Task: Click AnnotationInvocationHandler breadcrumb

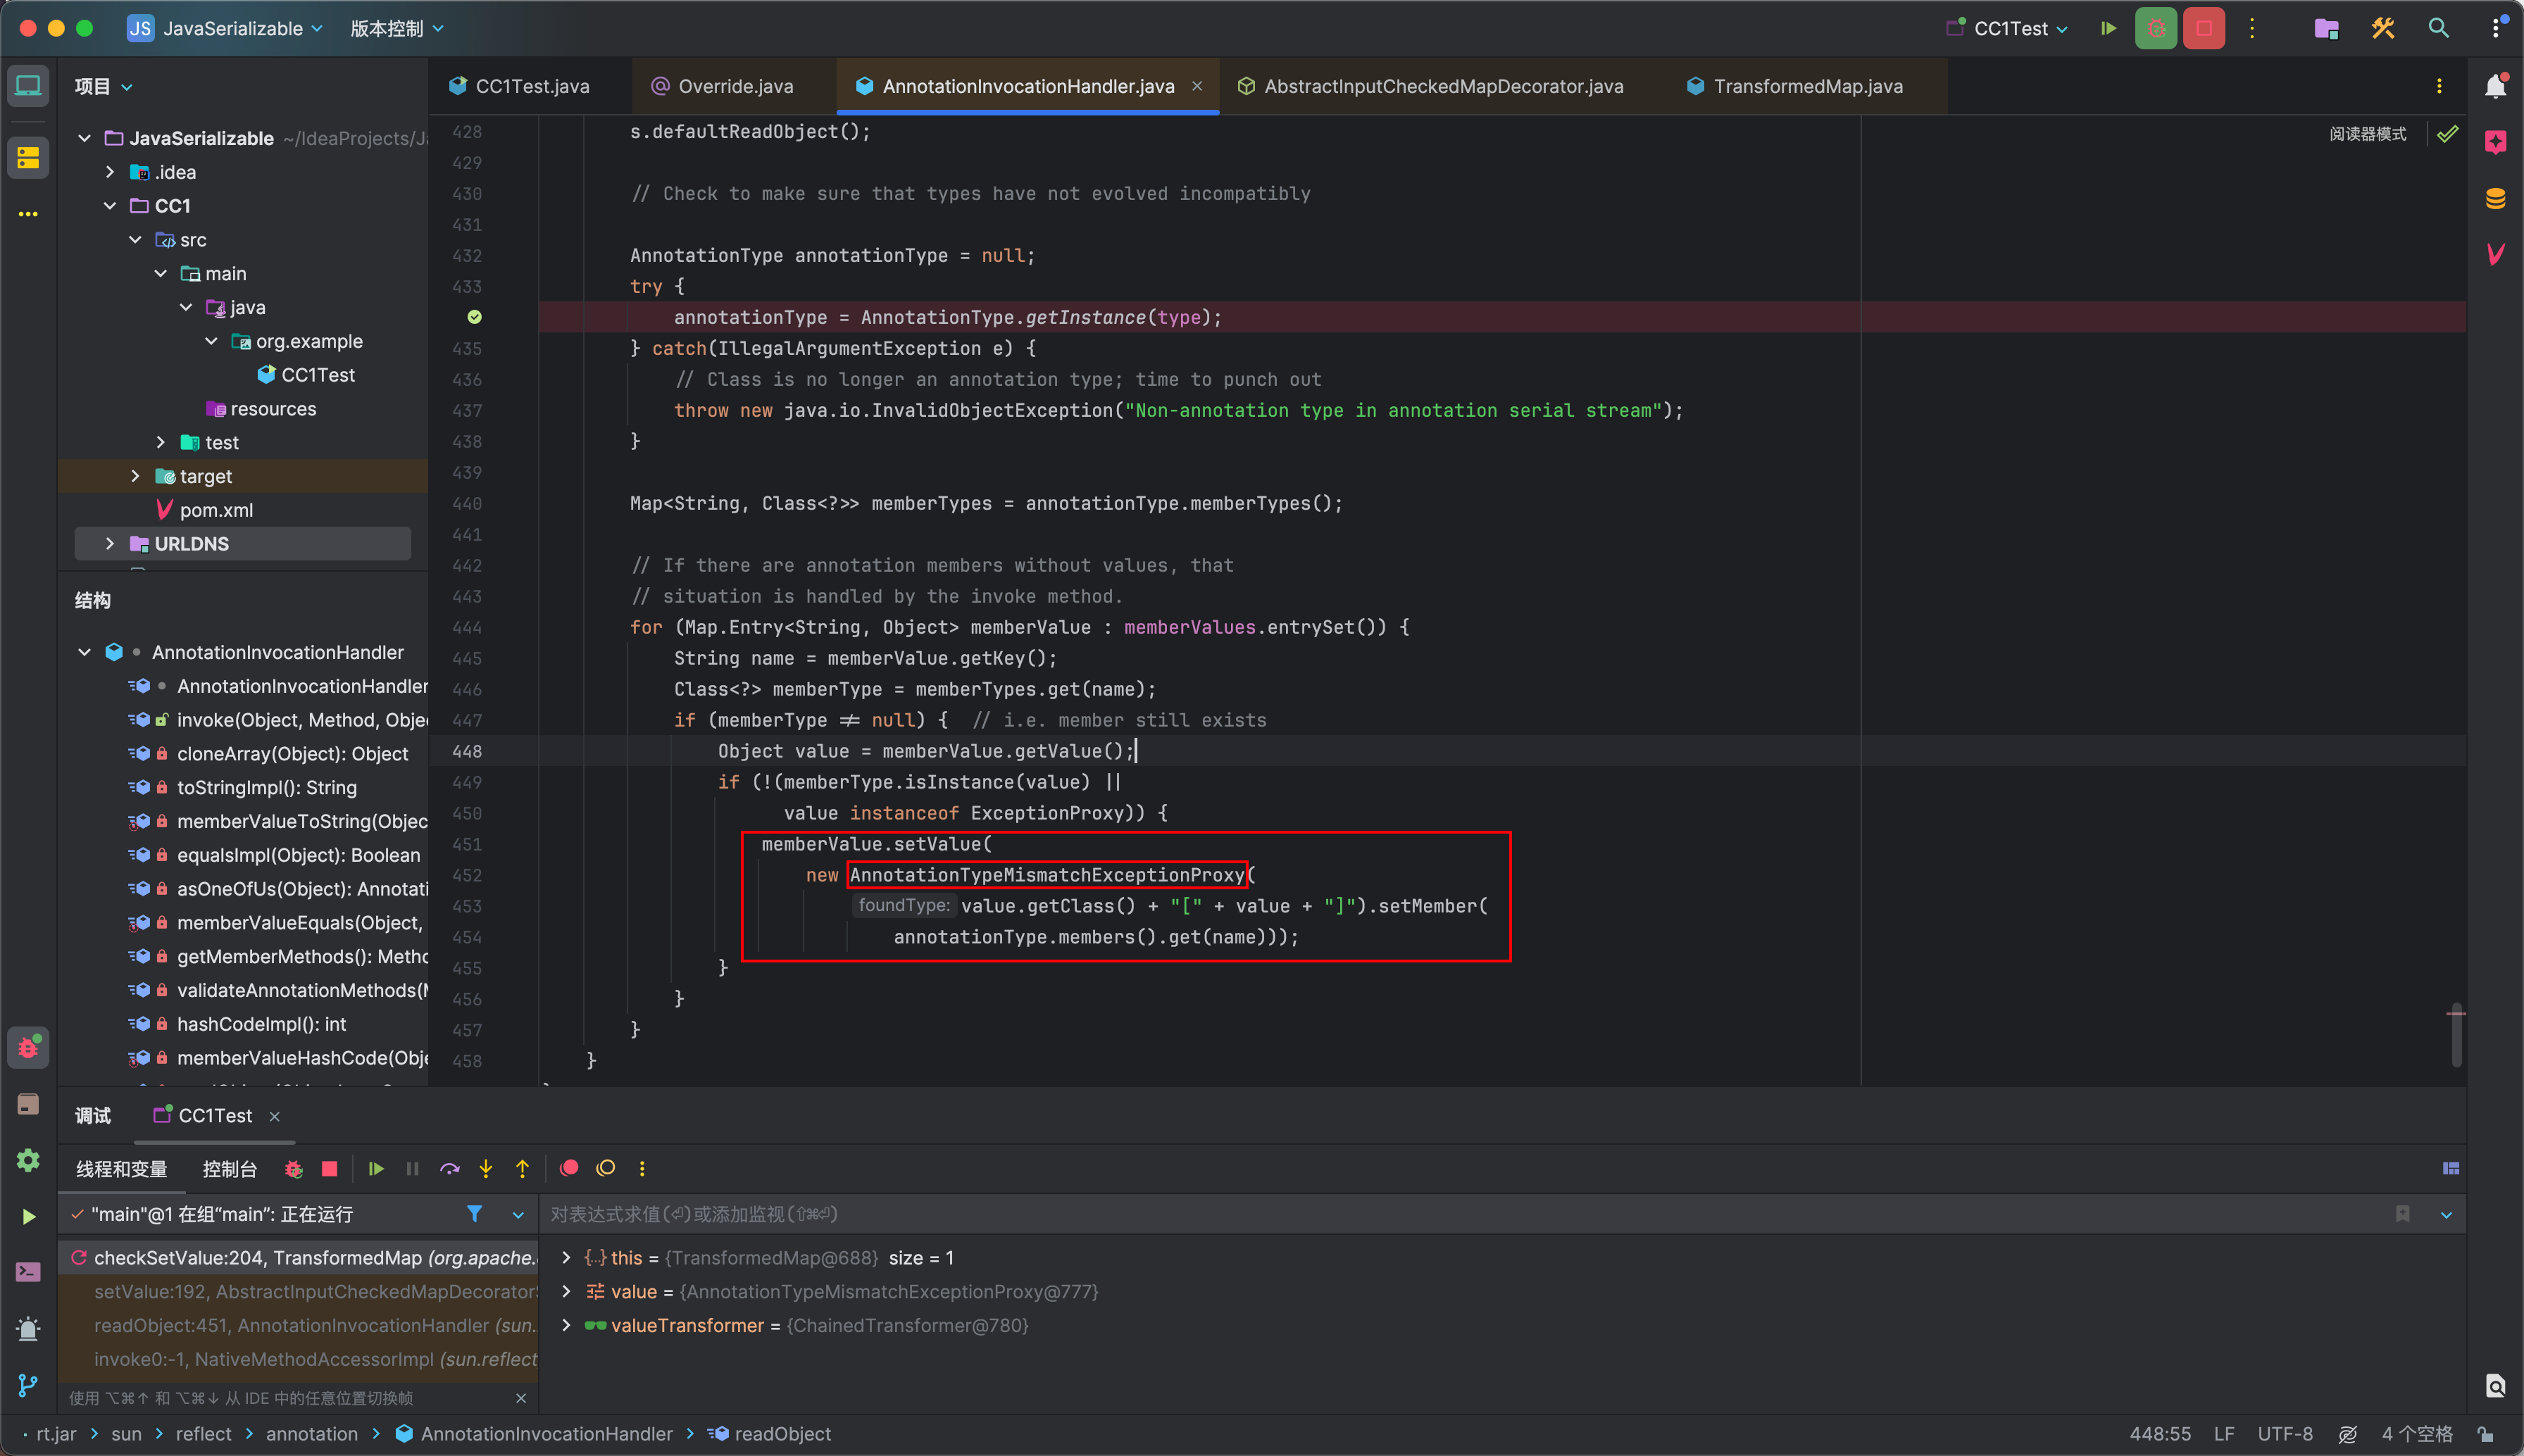Action: pyautogui.click(x=535, y=1434)
